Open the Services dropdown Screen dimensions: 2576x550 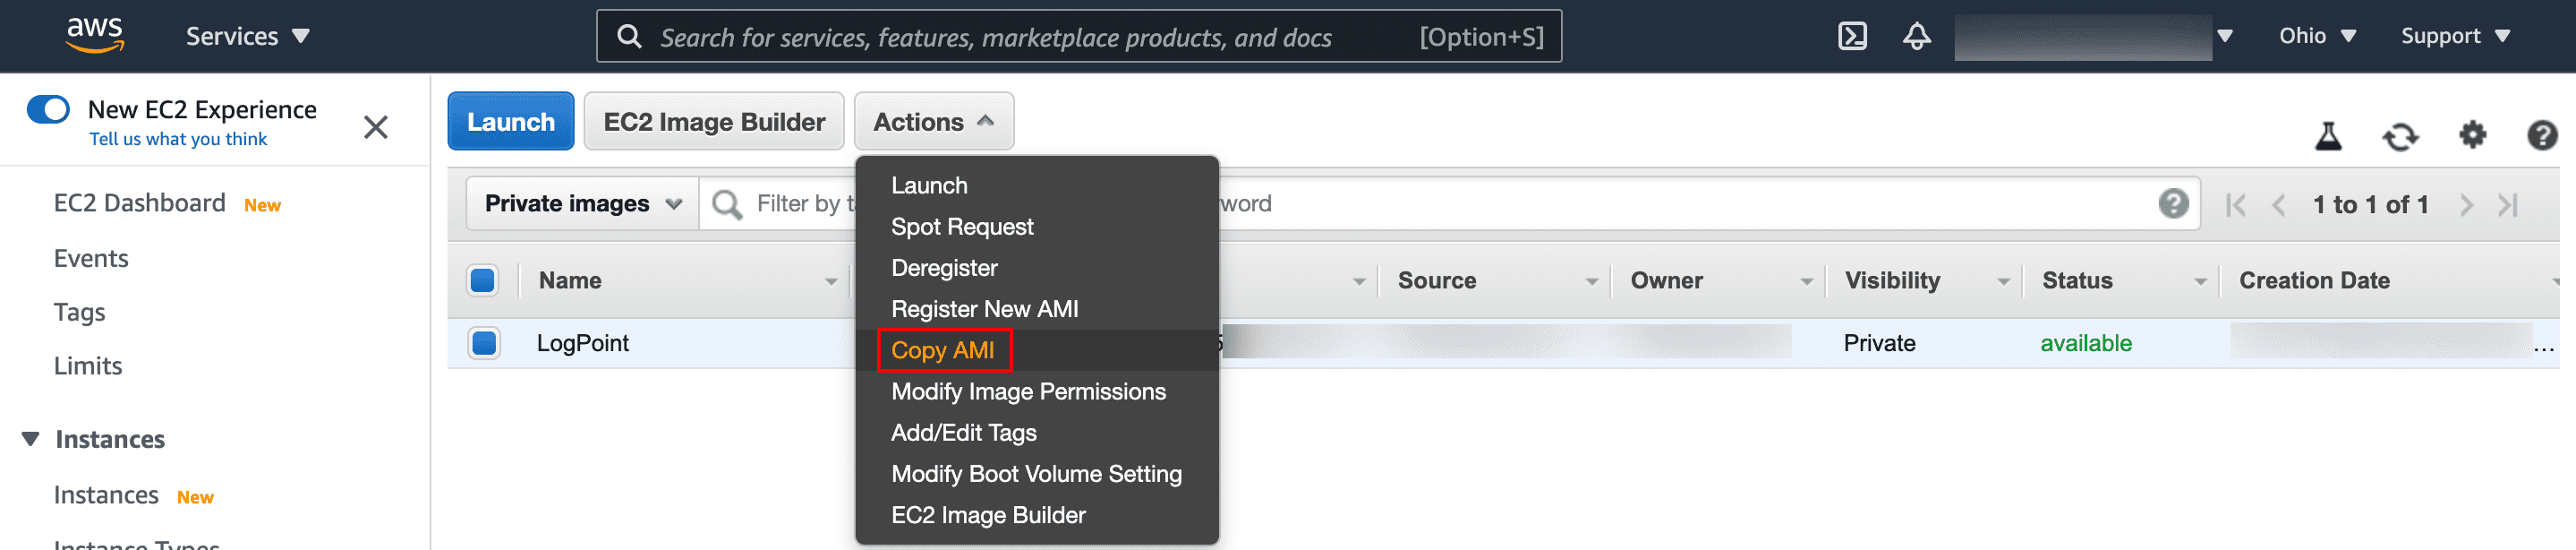tap(247, 36)
